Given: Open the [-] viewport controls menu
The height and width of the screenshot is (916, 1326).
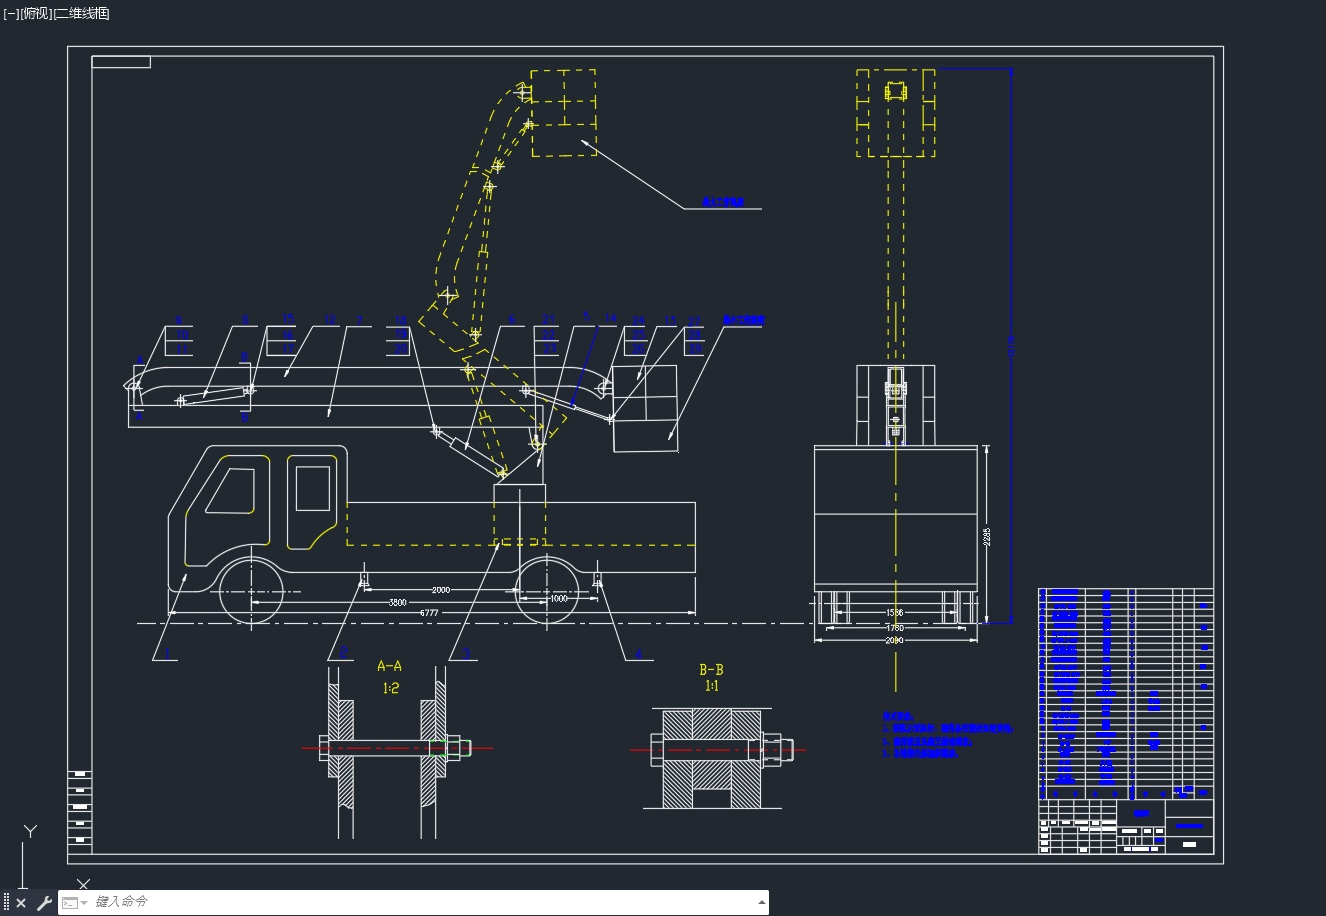Looking at the screenshot, I should [x=12, y=13].
